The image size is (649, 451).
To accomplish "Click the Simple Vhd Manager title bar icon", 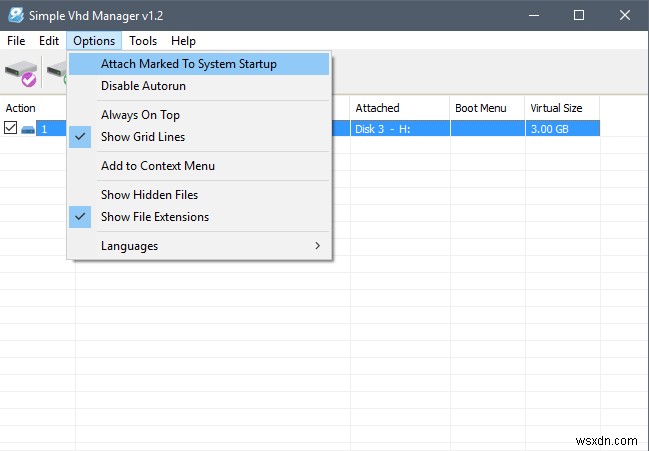I will click(16, 15).
